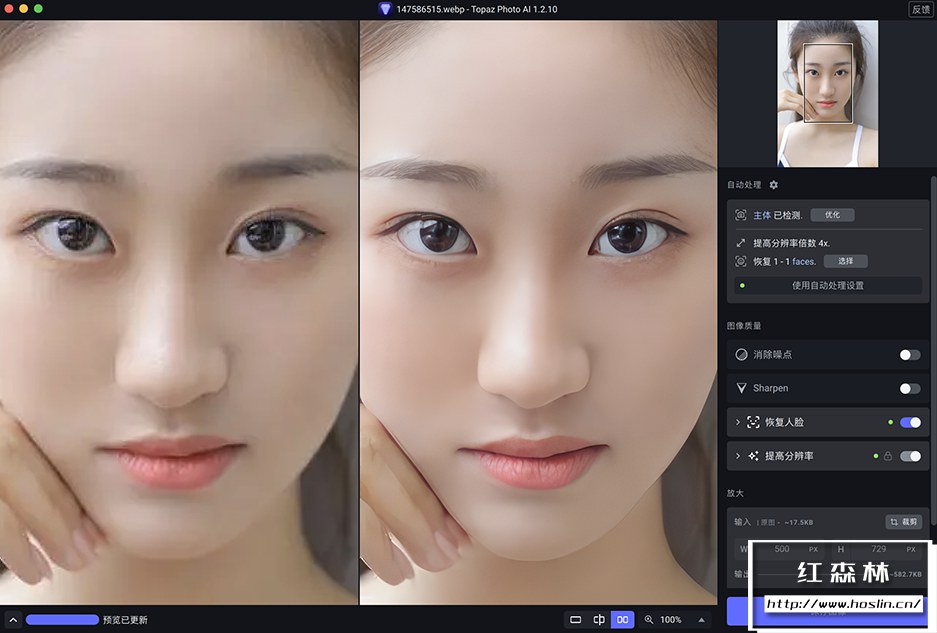The height and width of the screenshot is (633, 937).
Task: Click the 100% zoom value
Action: point(670,620)
